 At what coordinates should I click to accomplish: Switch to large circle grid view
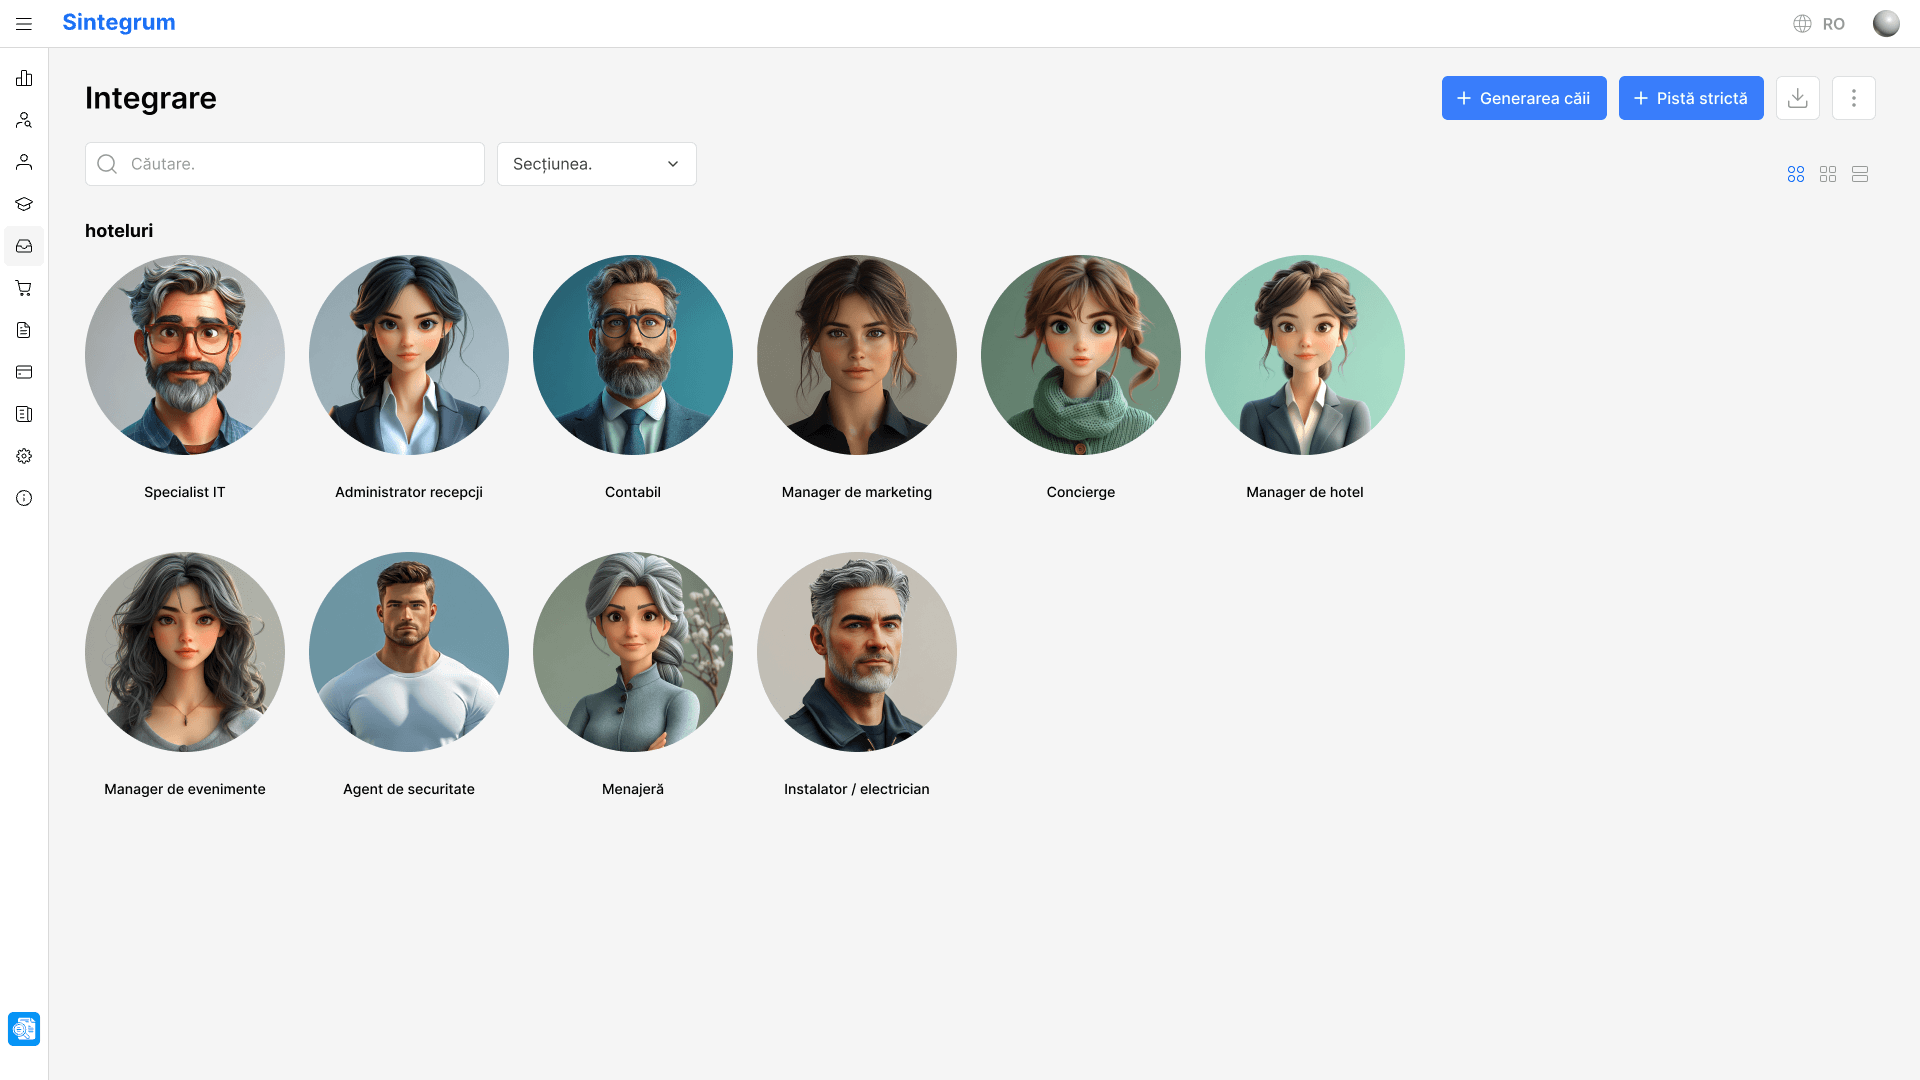click(1795, 174)
